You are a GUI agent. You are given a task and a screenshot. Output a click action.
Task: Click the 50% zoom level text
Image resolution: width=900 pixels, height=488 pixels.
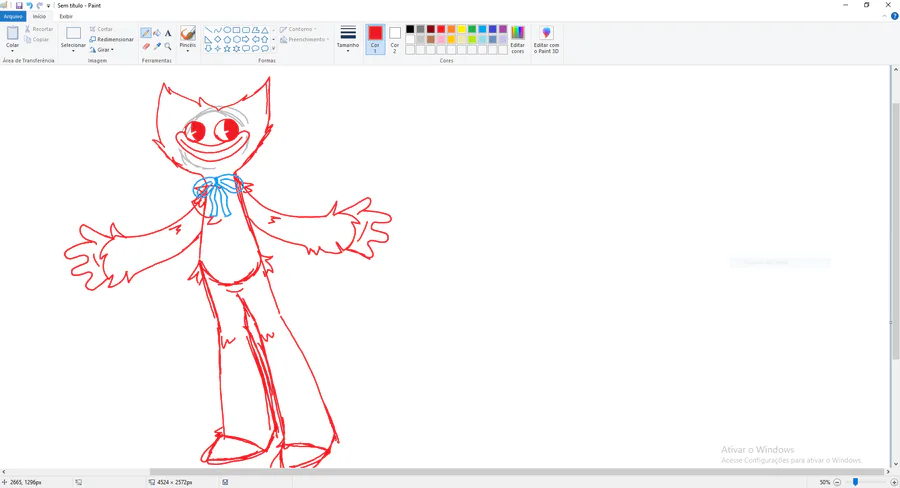click(x=825, y=482)
